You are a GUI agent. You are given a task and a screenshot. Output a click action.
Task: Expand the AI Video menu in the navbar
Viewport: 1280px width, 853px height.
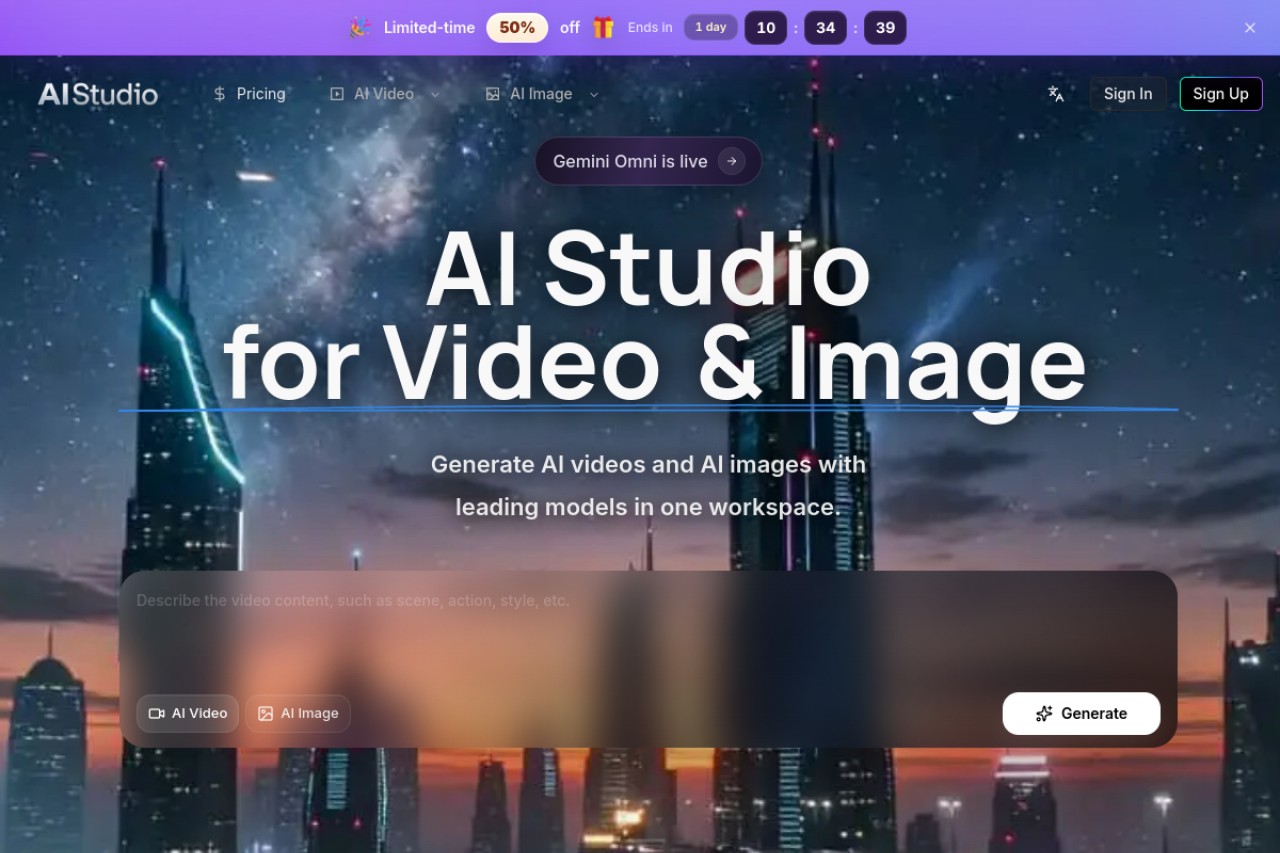point(385,94)
